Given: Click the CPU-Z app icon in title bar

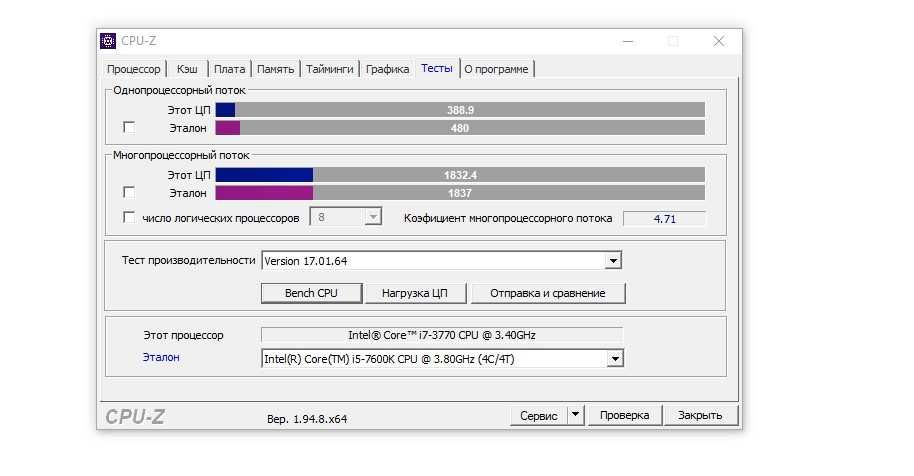Looking at the screenshot, I should [x=108, y=41].
